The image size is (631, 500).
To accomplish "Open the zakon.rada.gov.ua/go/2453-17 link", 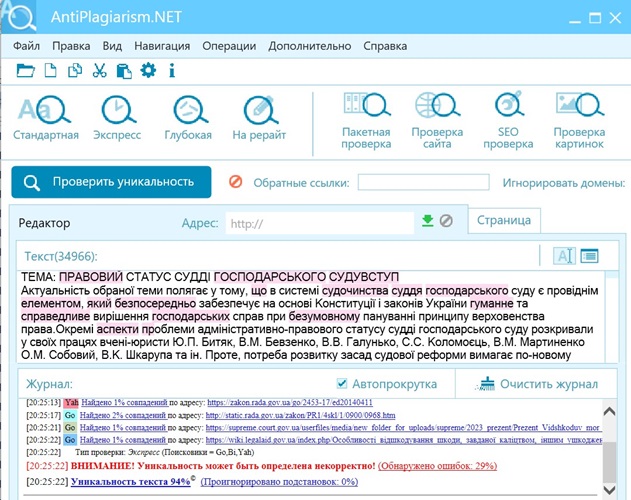I will (x=290, y=402).
